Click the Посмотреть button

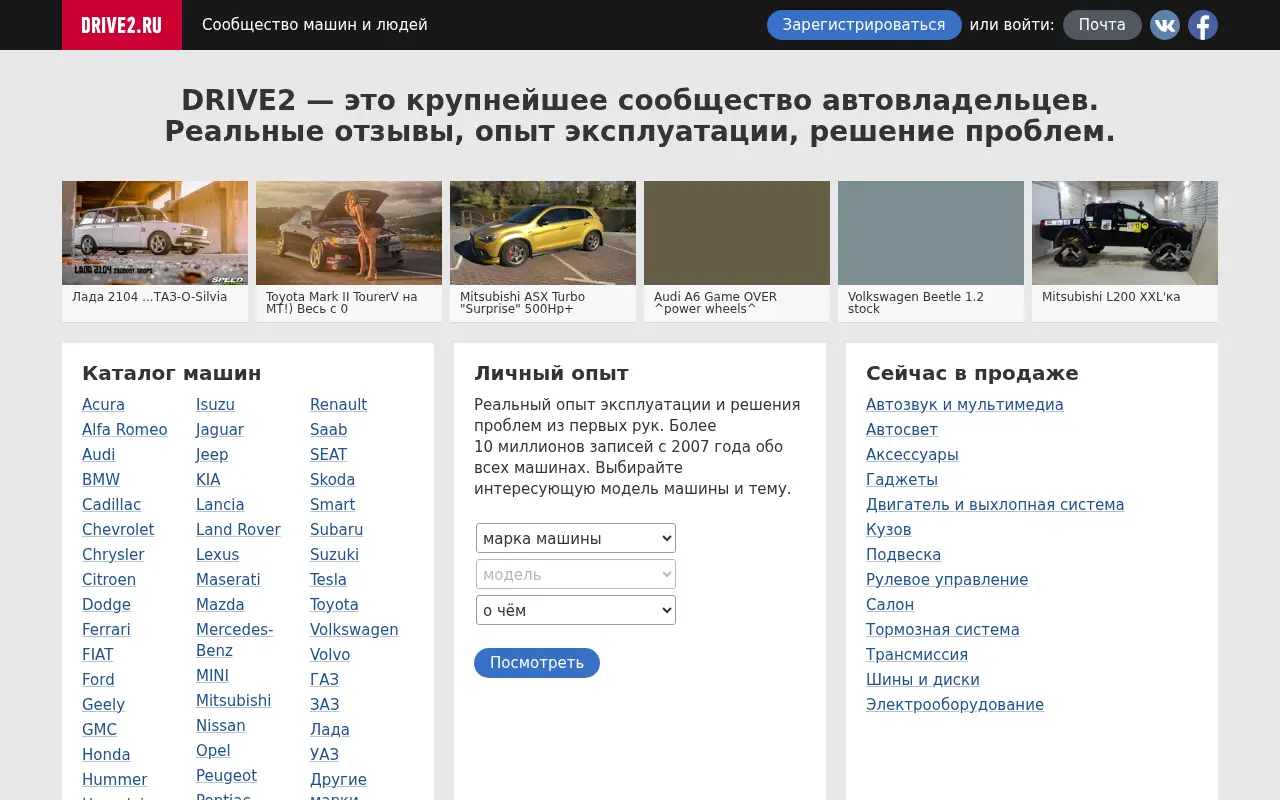tap(537, 663)
